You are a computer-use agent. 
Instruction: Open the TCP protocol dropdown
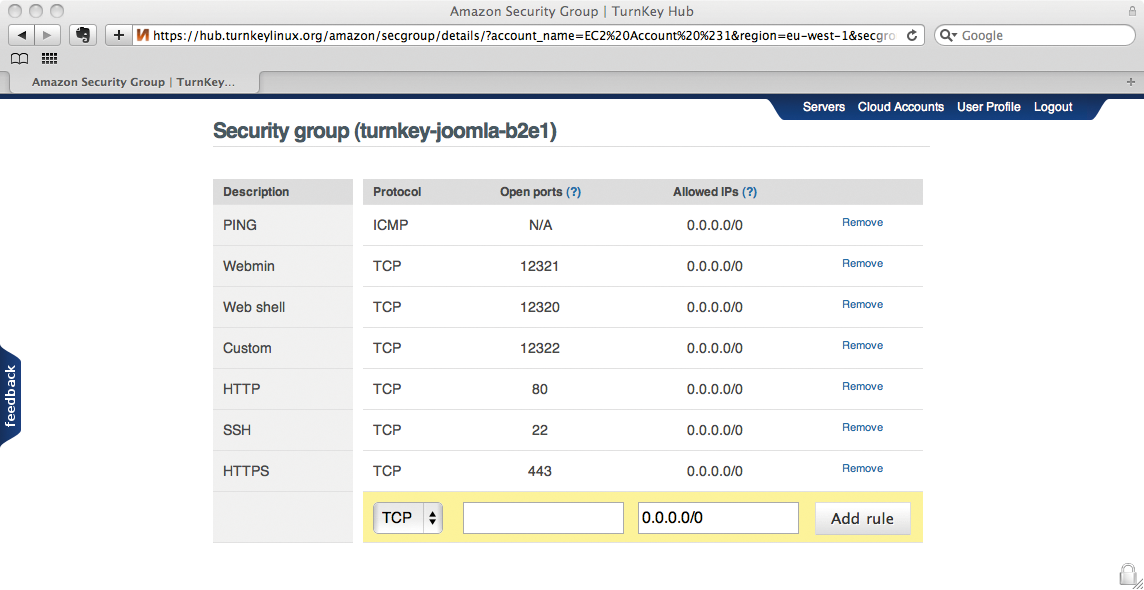(x=407, y=518)
